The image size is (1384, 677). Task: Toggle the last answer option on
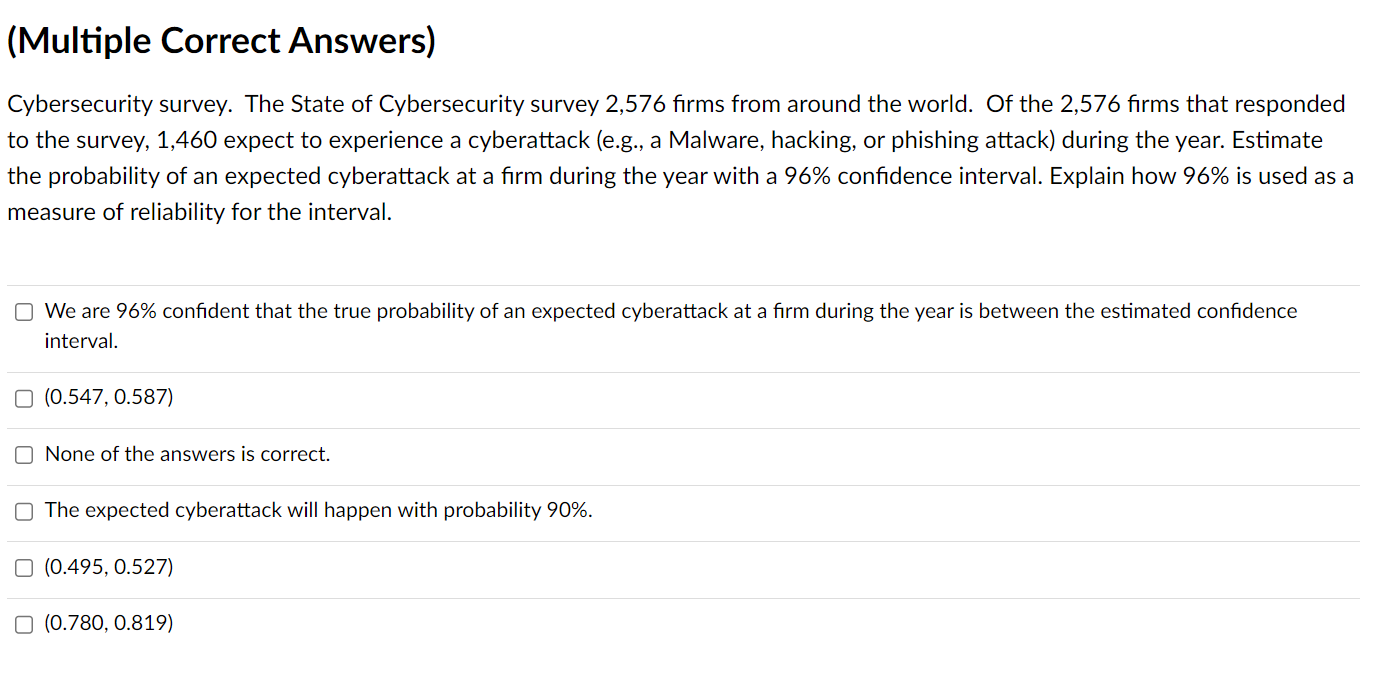[24, 623]
